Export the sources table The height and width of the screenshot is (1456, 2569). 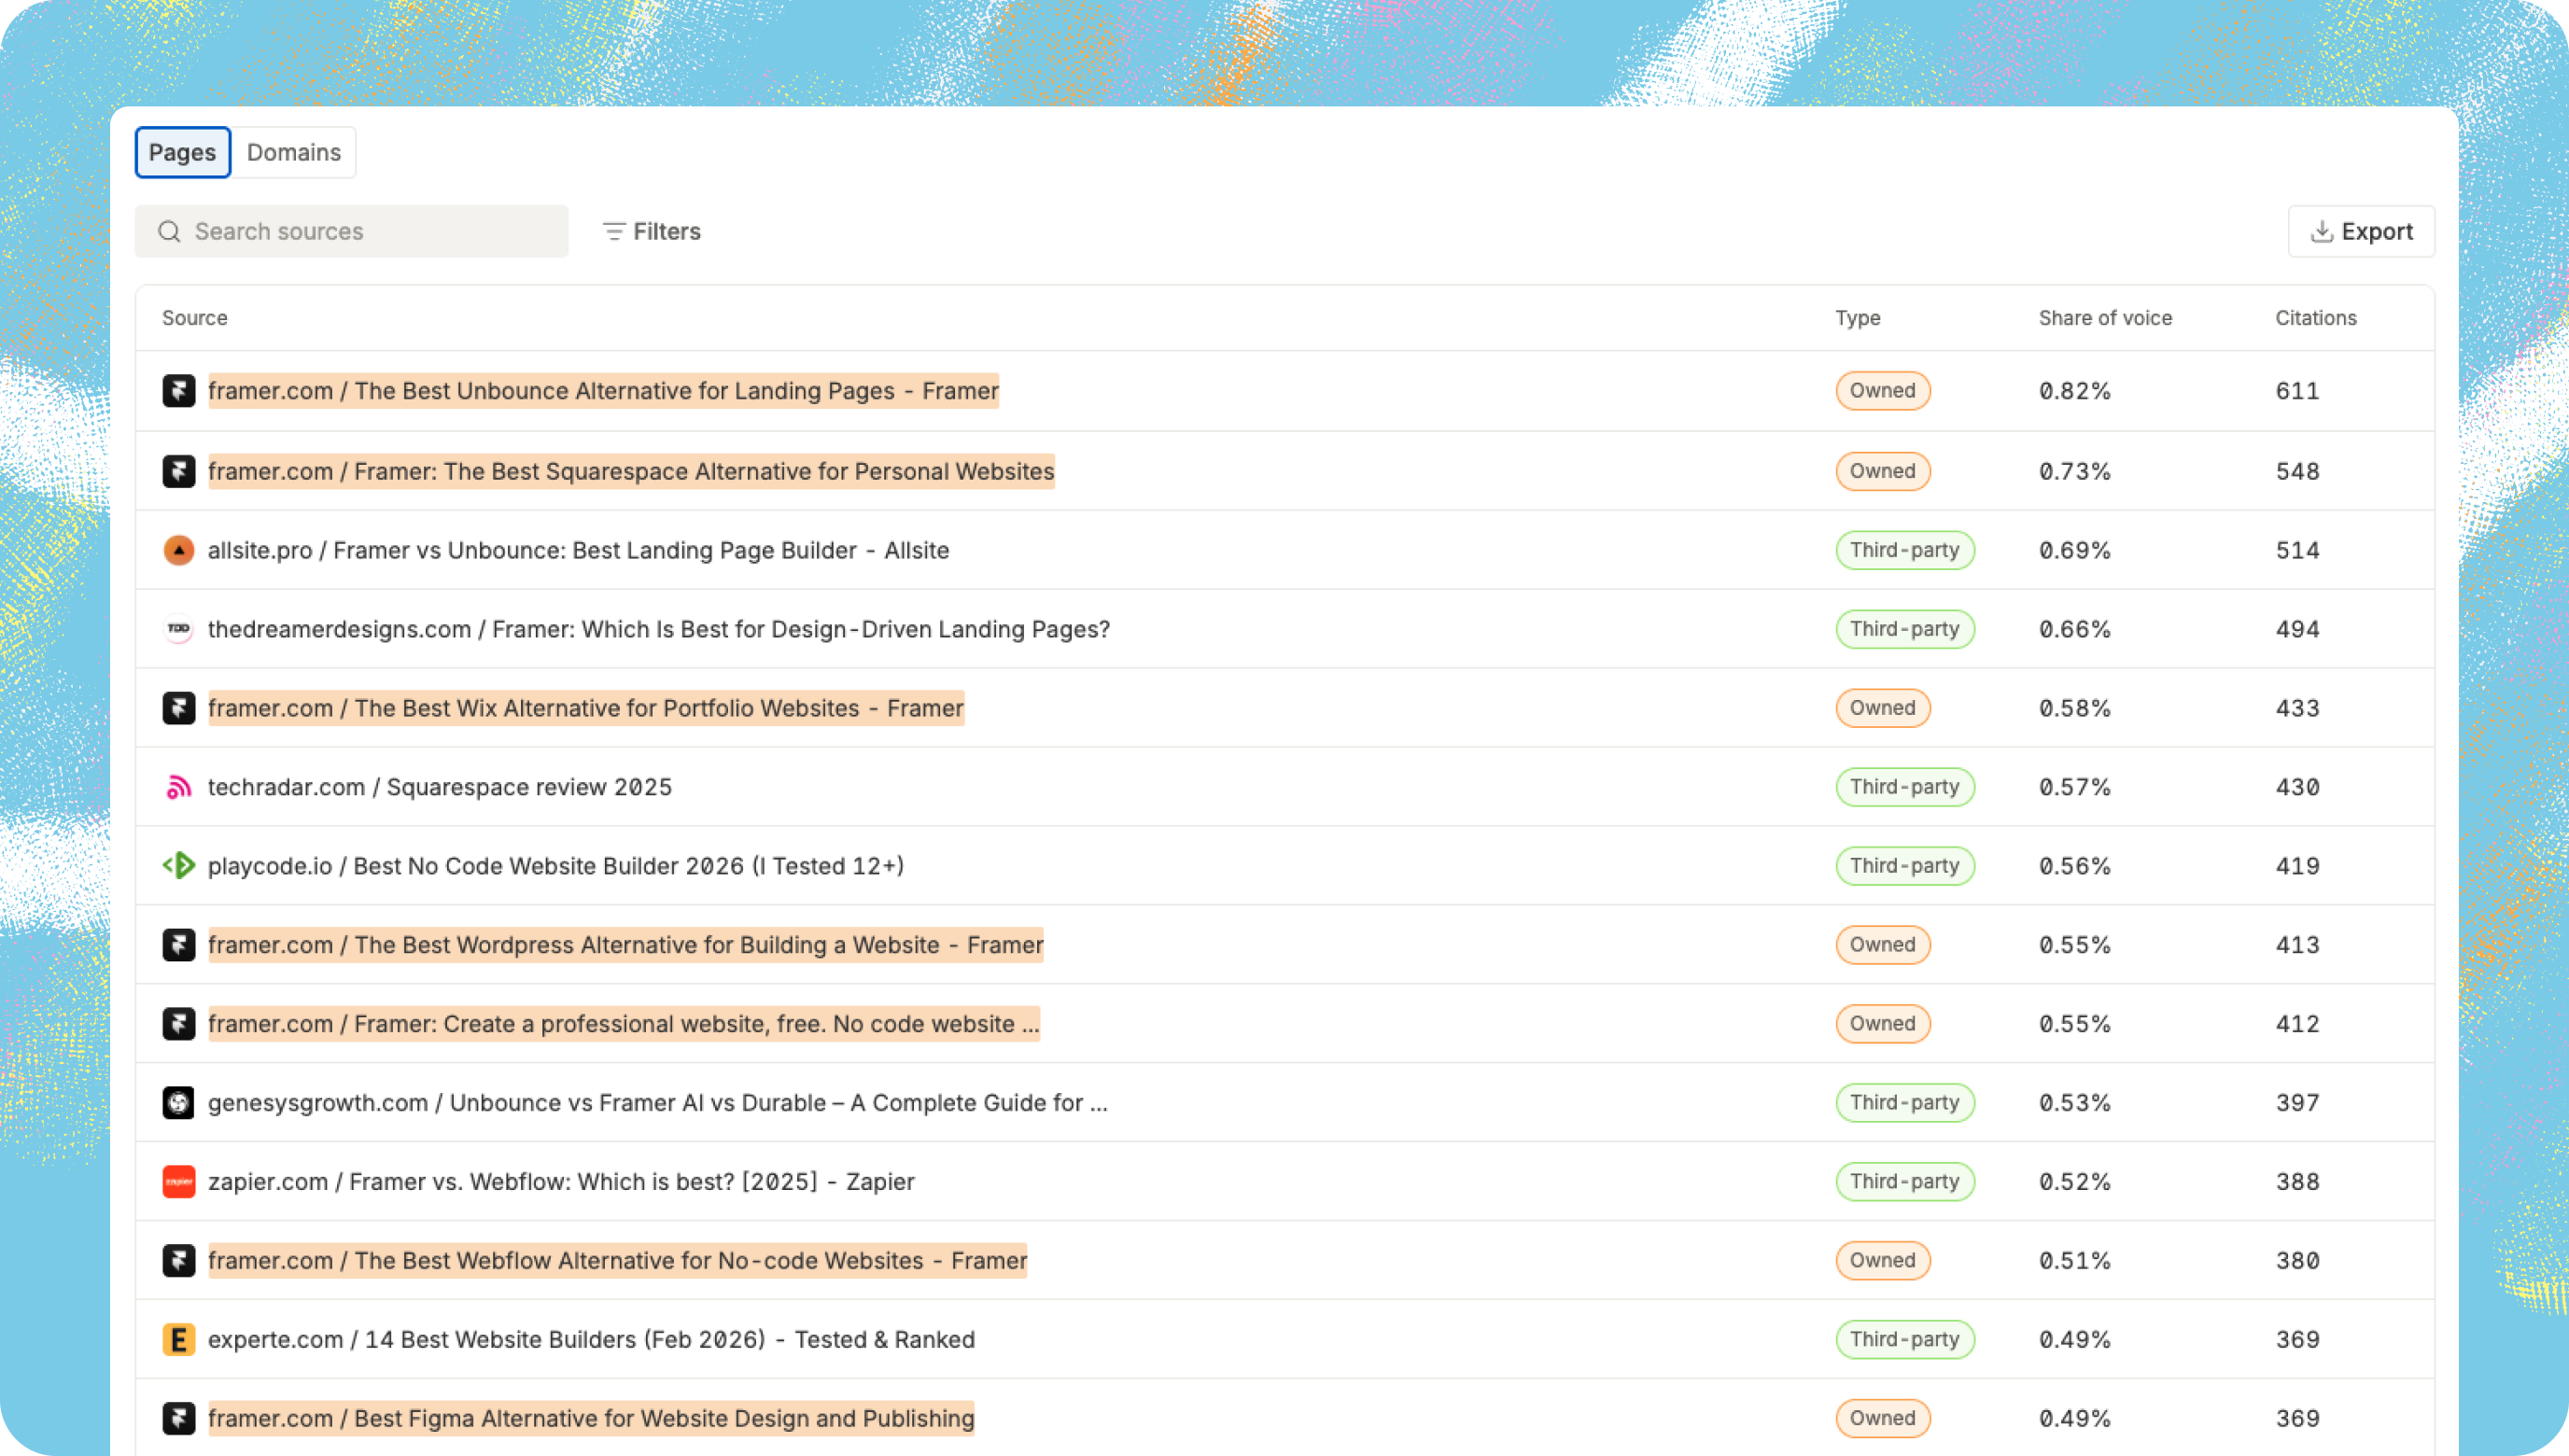pyautogui.click(x=2361, y=232)
